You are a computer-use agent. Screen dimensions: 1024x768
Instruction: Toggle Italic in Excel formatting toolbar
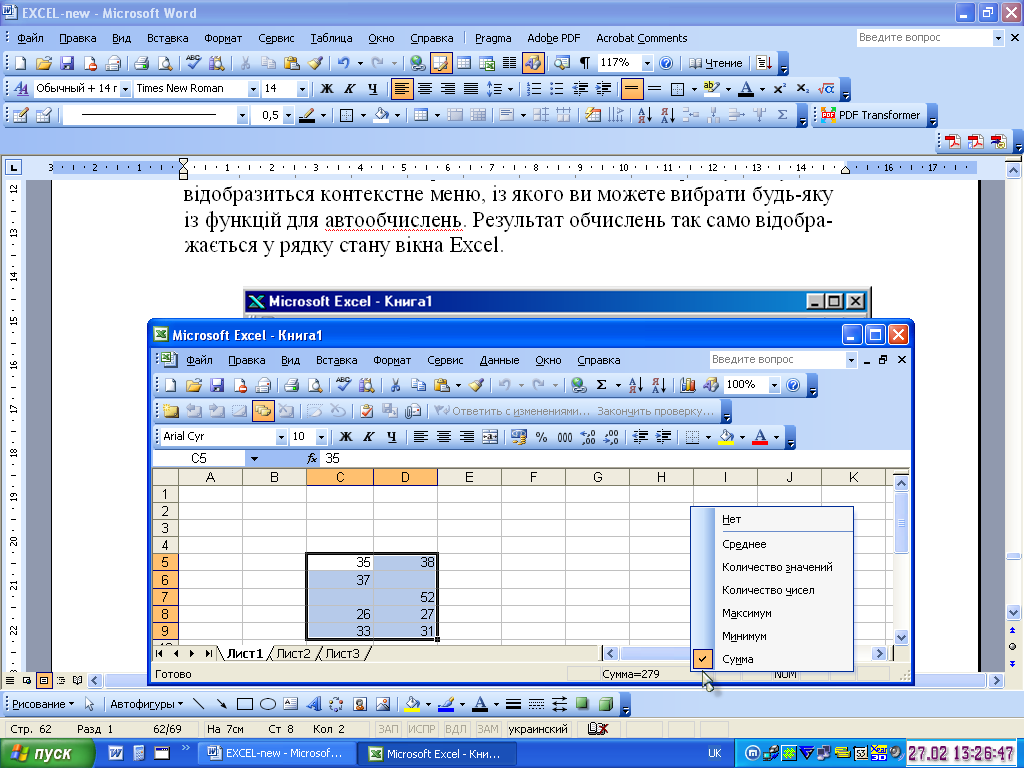(368, 437)
